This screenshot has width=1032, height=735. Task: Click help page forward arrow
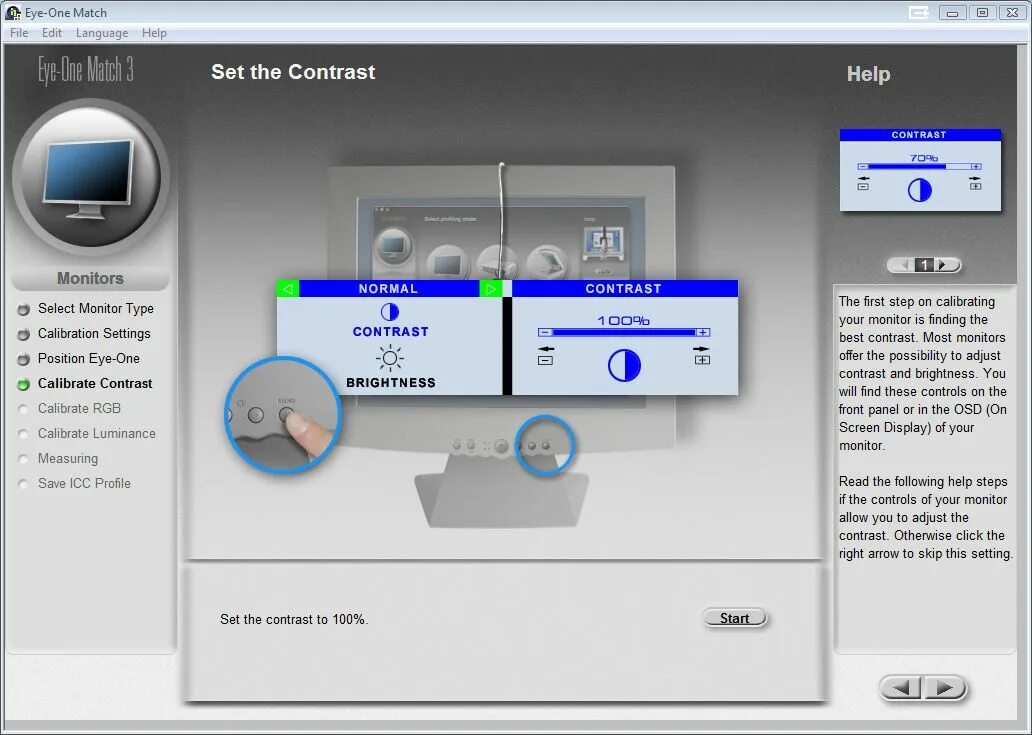click(946, 265)
